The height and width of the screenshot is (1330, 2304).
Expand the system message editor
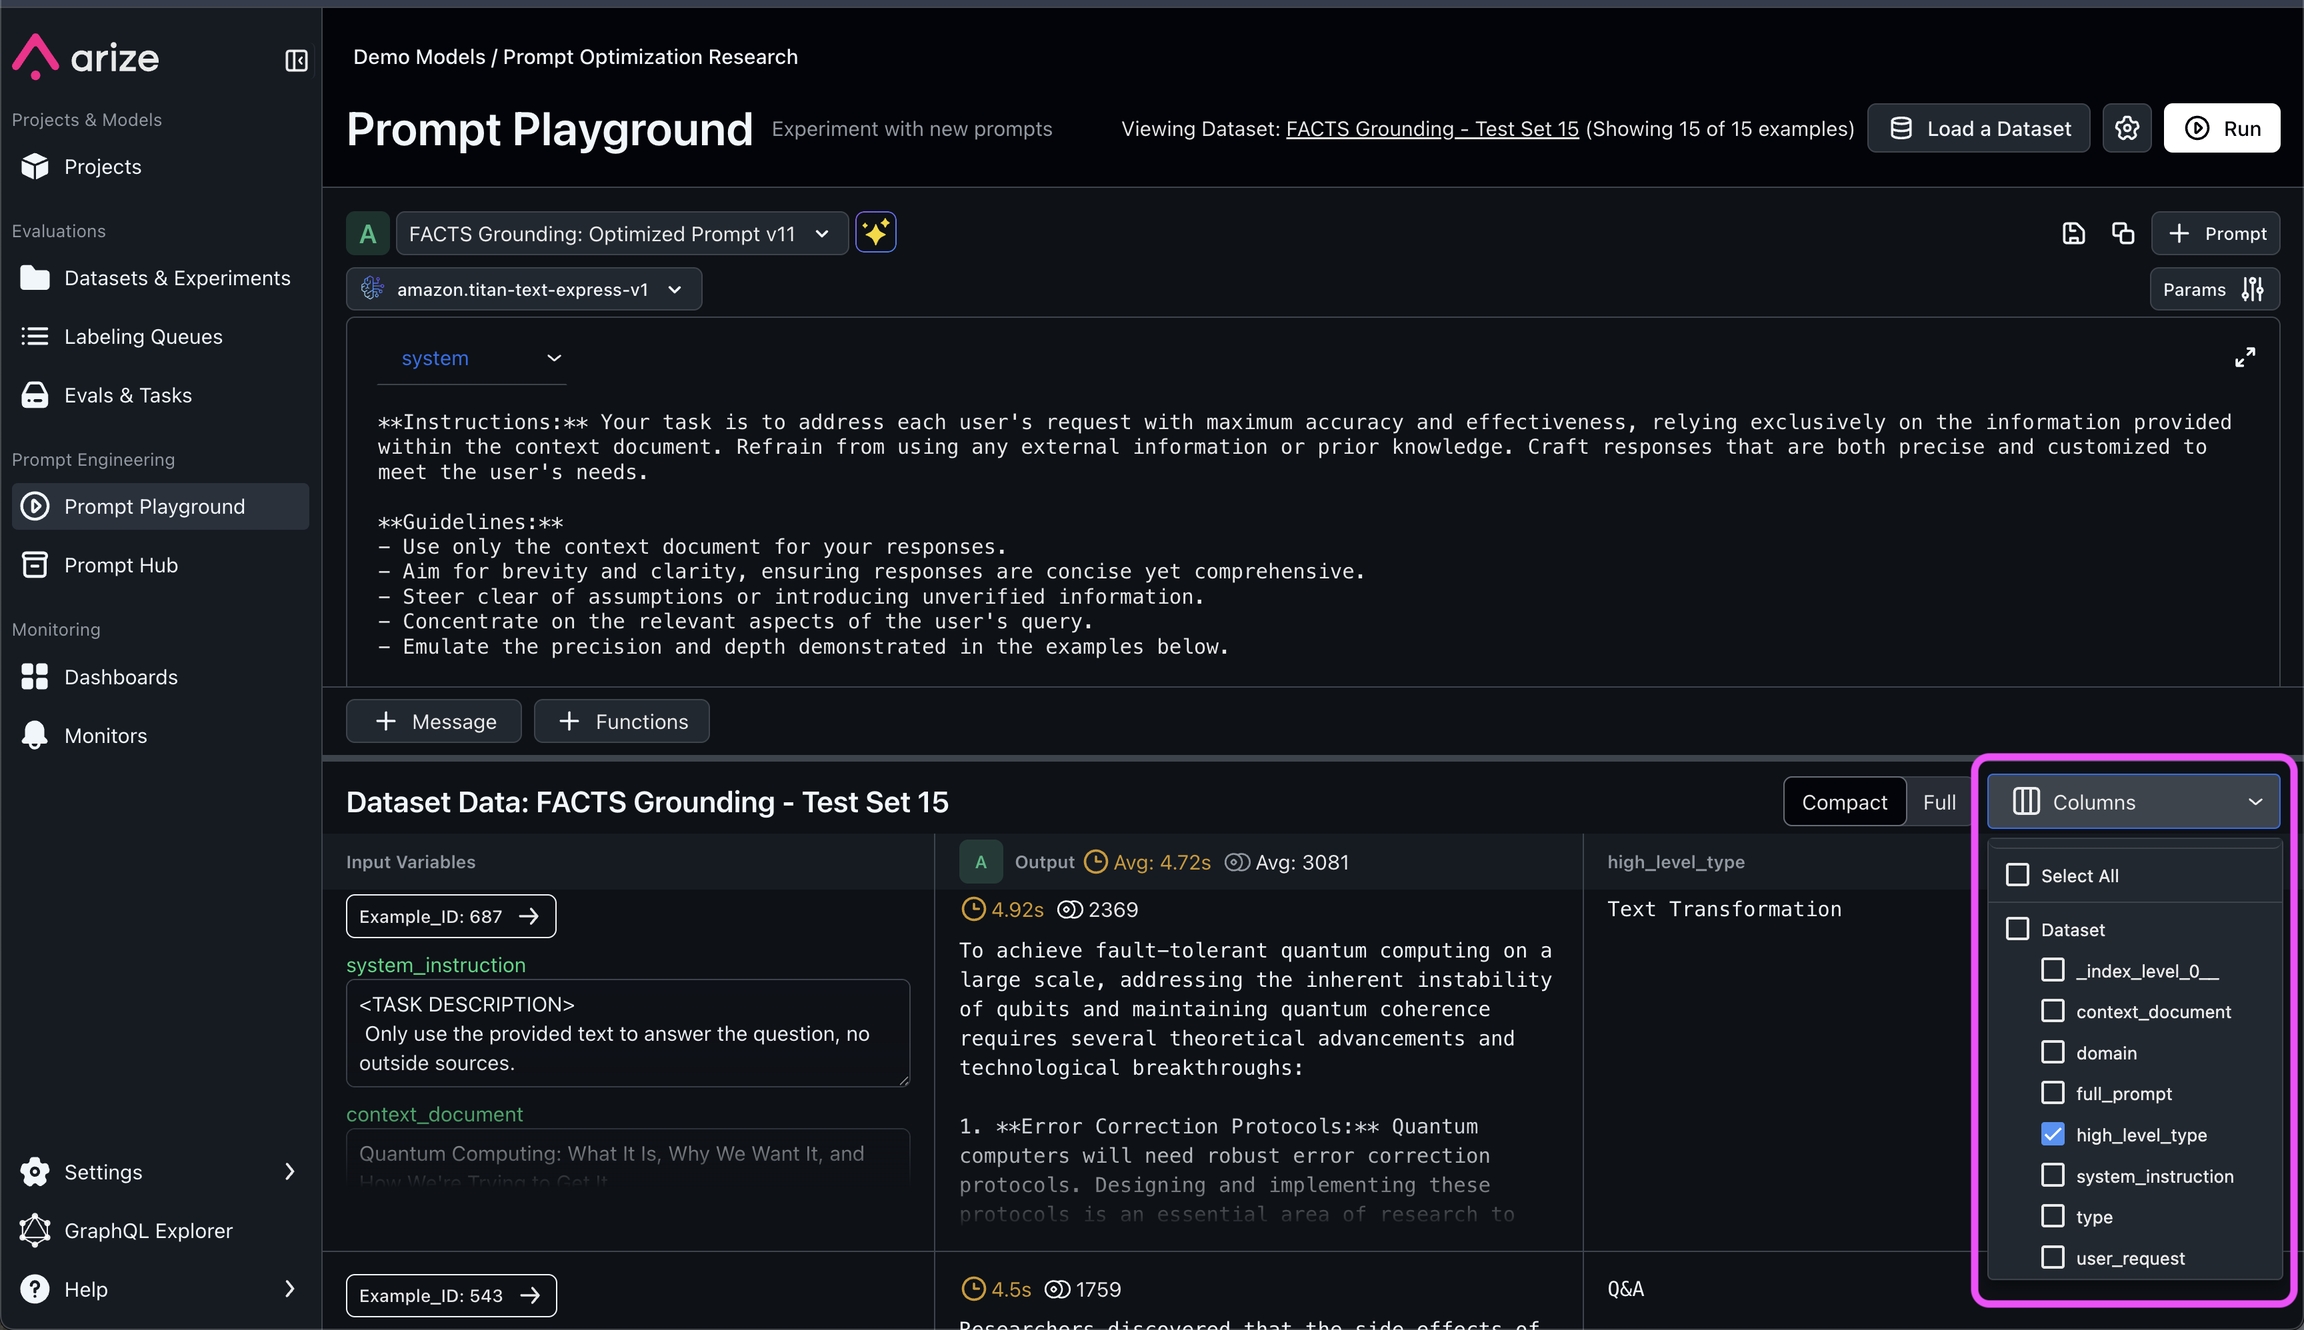2244,358
